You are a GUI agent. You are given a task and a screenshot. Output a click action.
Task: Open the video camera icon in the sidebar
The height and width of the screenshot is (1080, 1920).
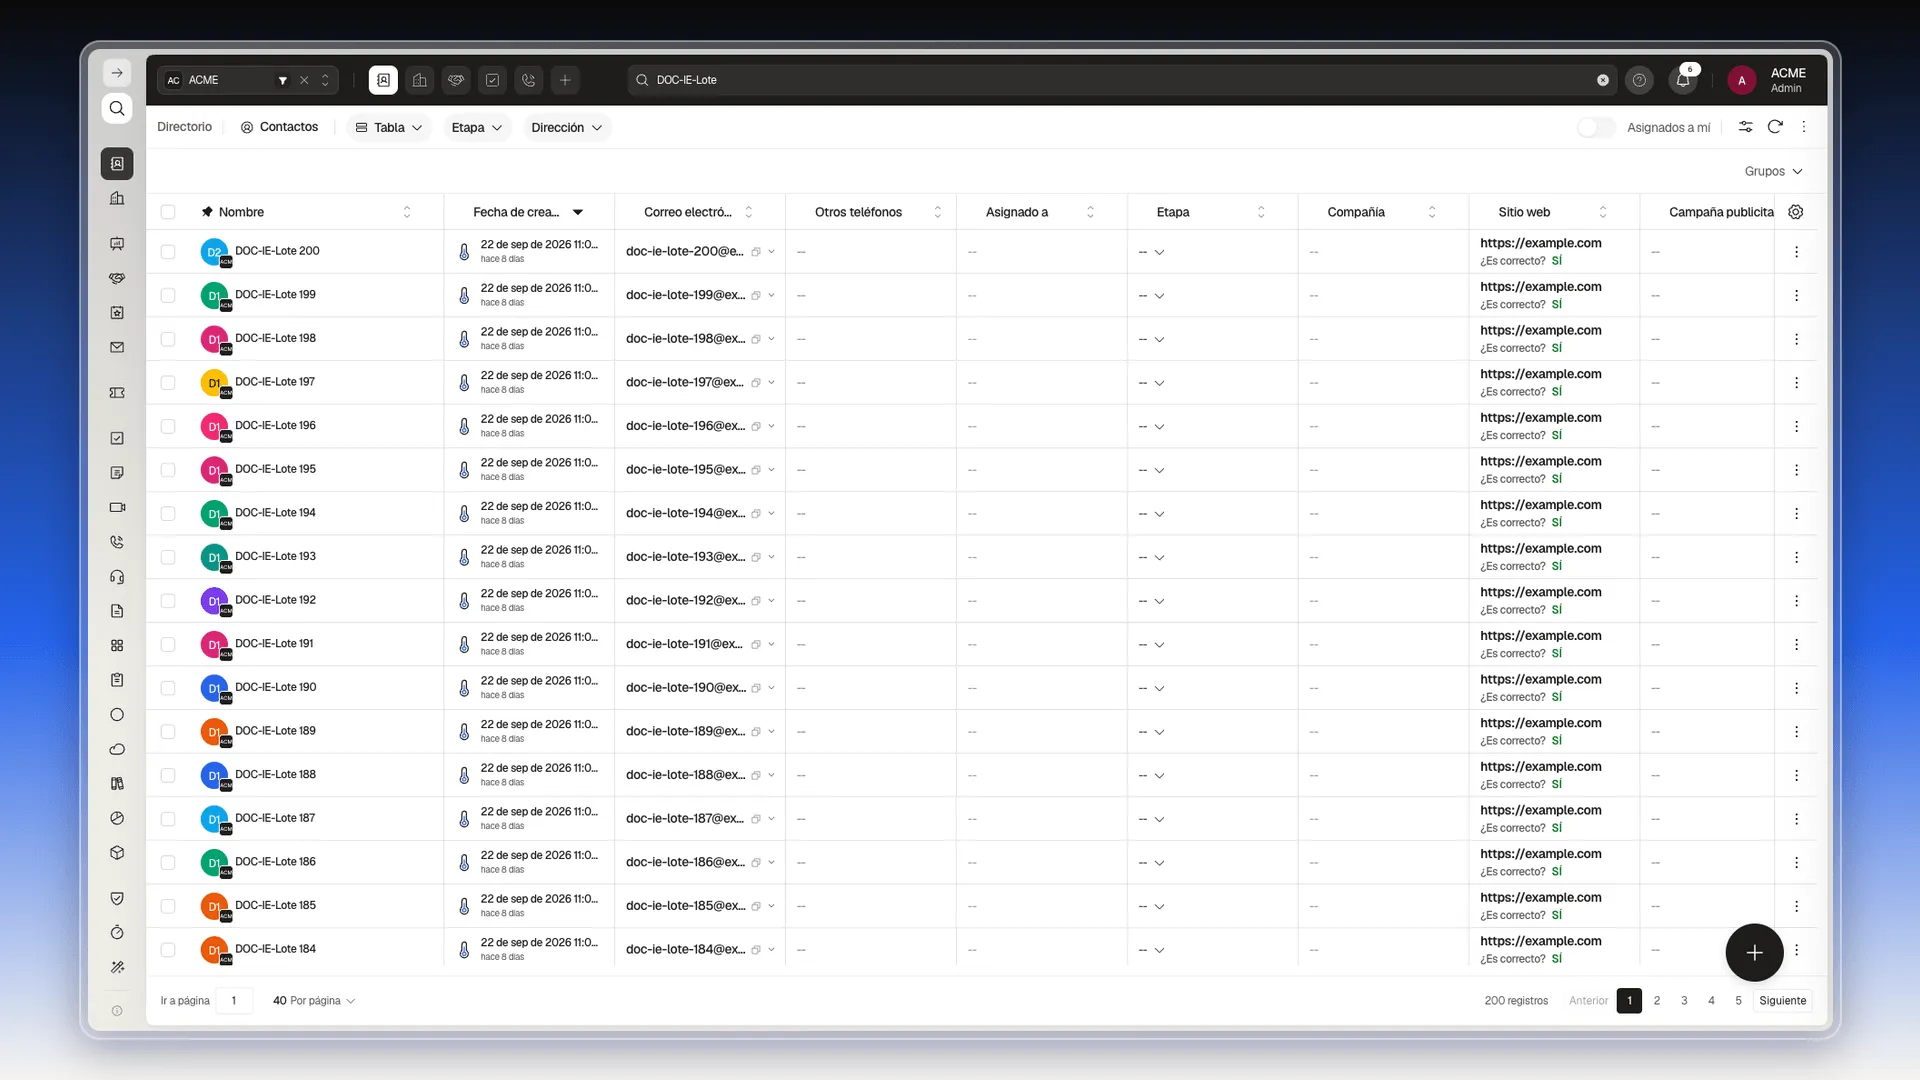pos(117,507)
